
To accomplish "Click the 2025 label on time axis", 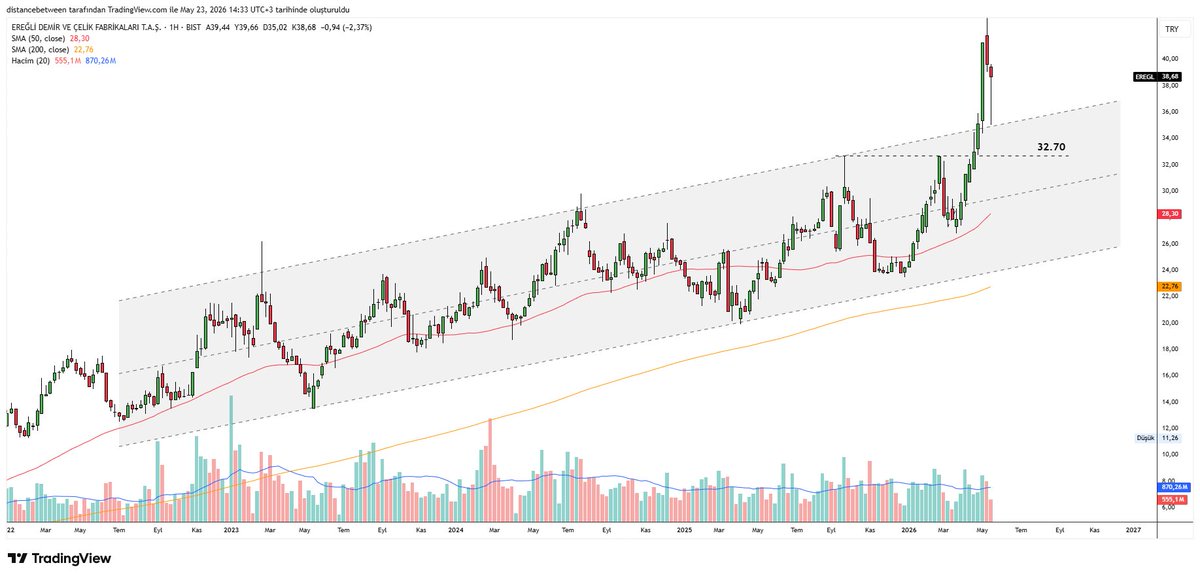I will (684, 529).
